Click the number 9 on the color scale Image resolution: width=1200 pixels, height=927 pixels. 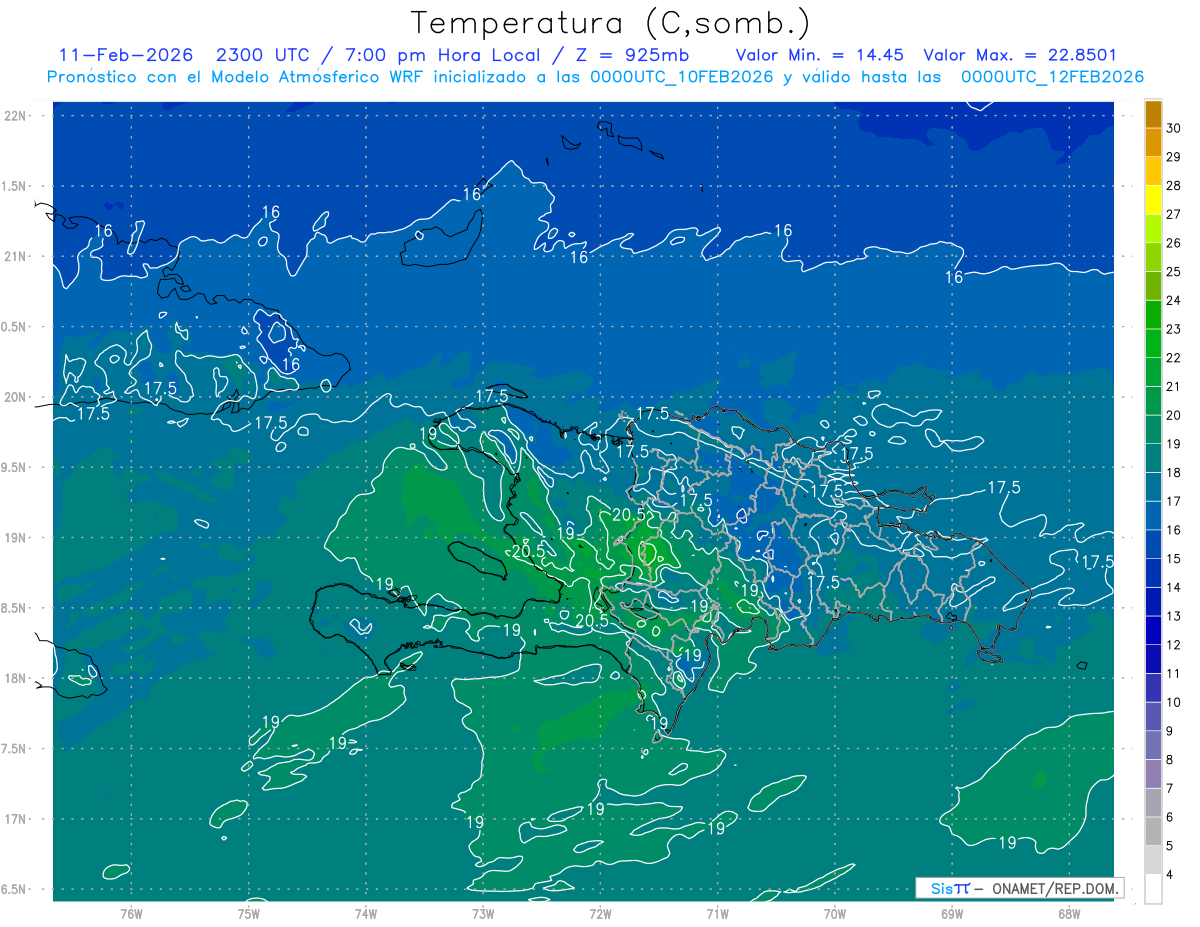pyautogui.click(x=1171, y=731)
